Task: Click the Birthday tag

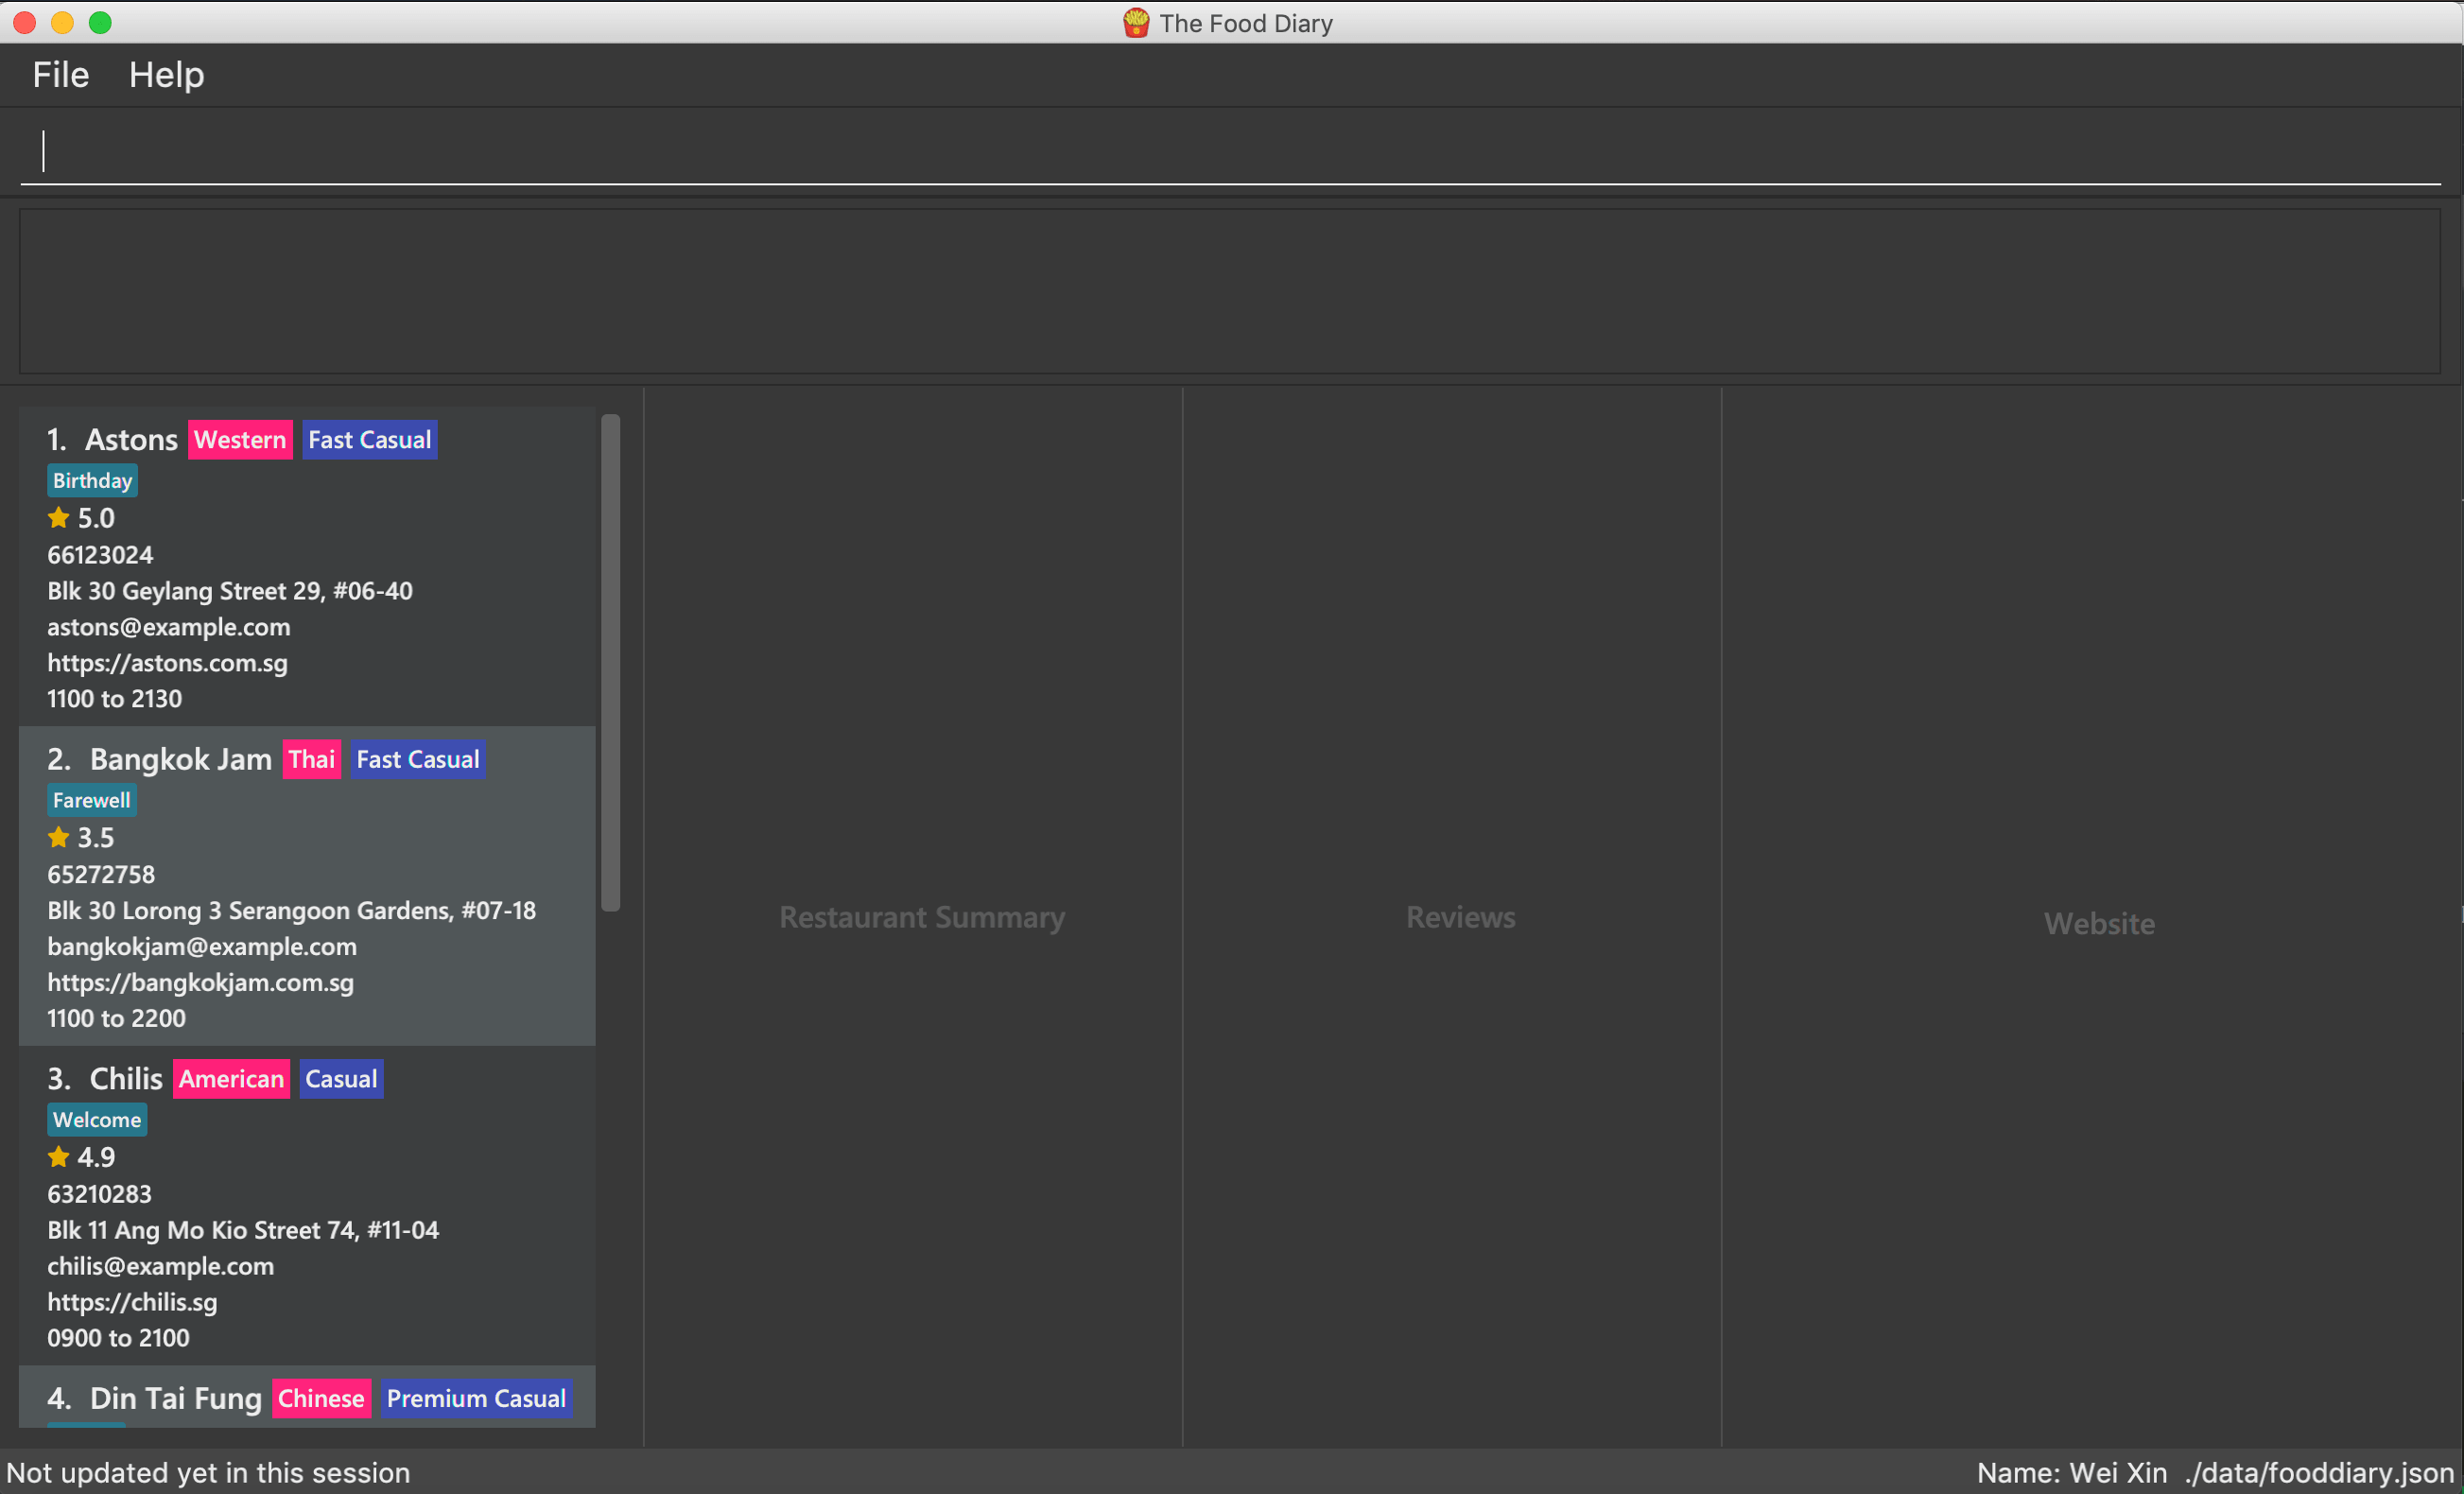Action: tap(92, 481)
